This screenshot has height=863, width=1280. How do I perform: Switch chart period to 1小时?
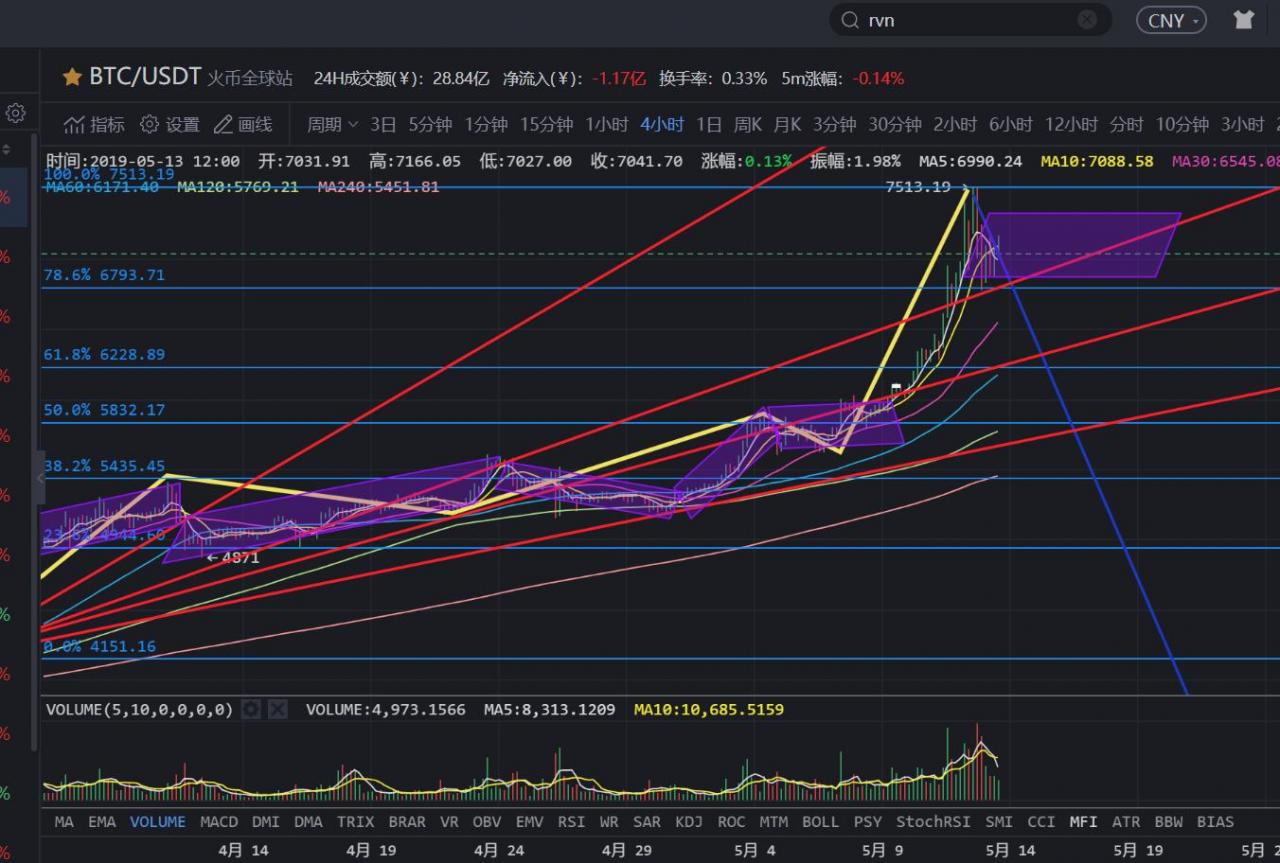pyautogui.click(x=607, y=125)
